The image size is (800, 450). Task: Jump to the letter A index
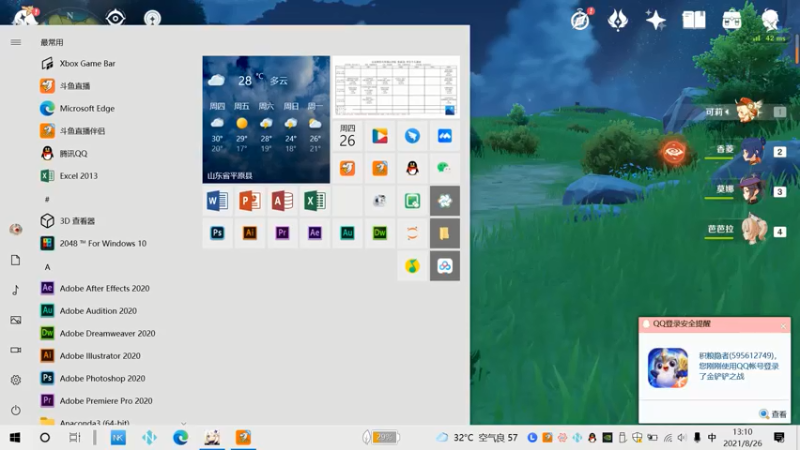(47, 267)
